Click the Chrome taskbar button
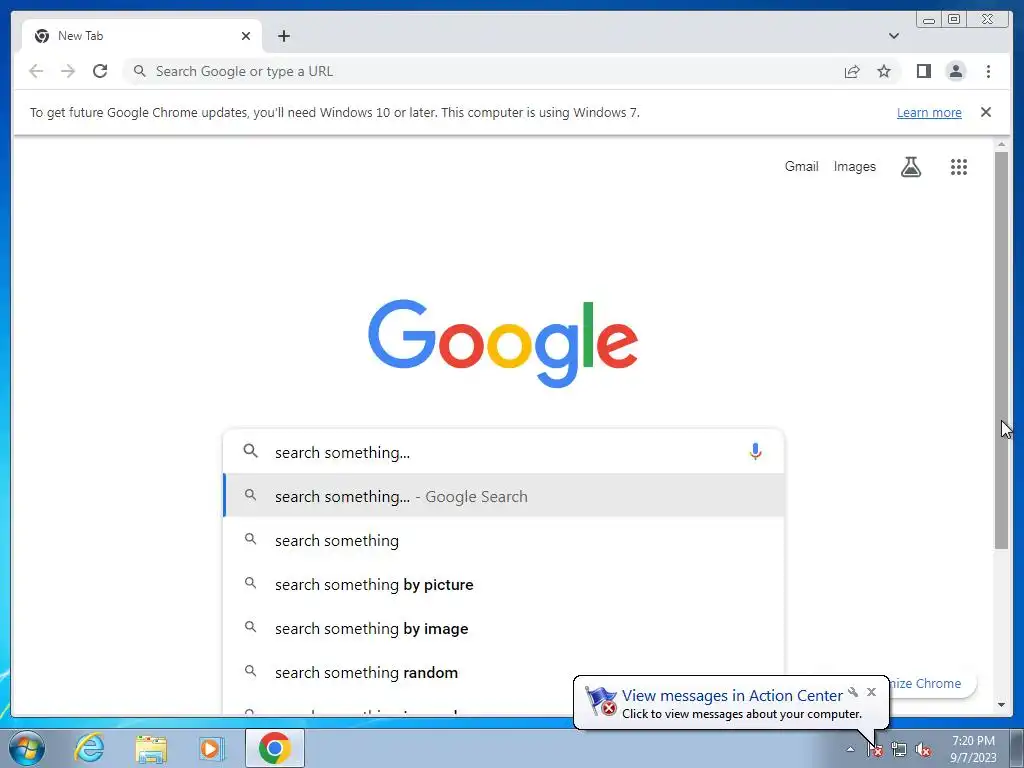 275,748
